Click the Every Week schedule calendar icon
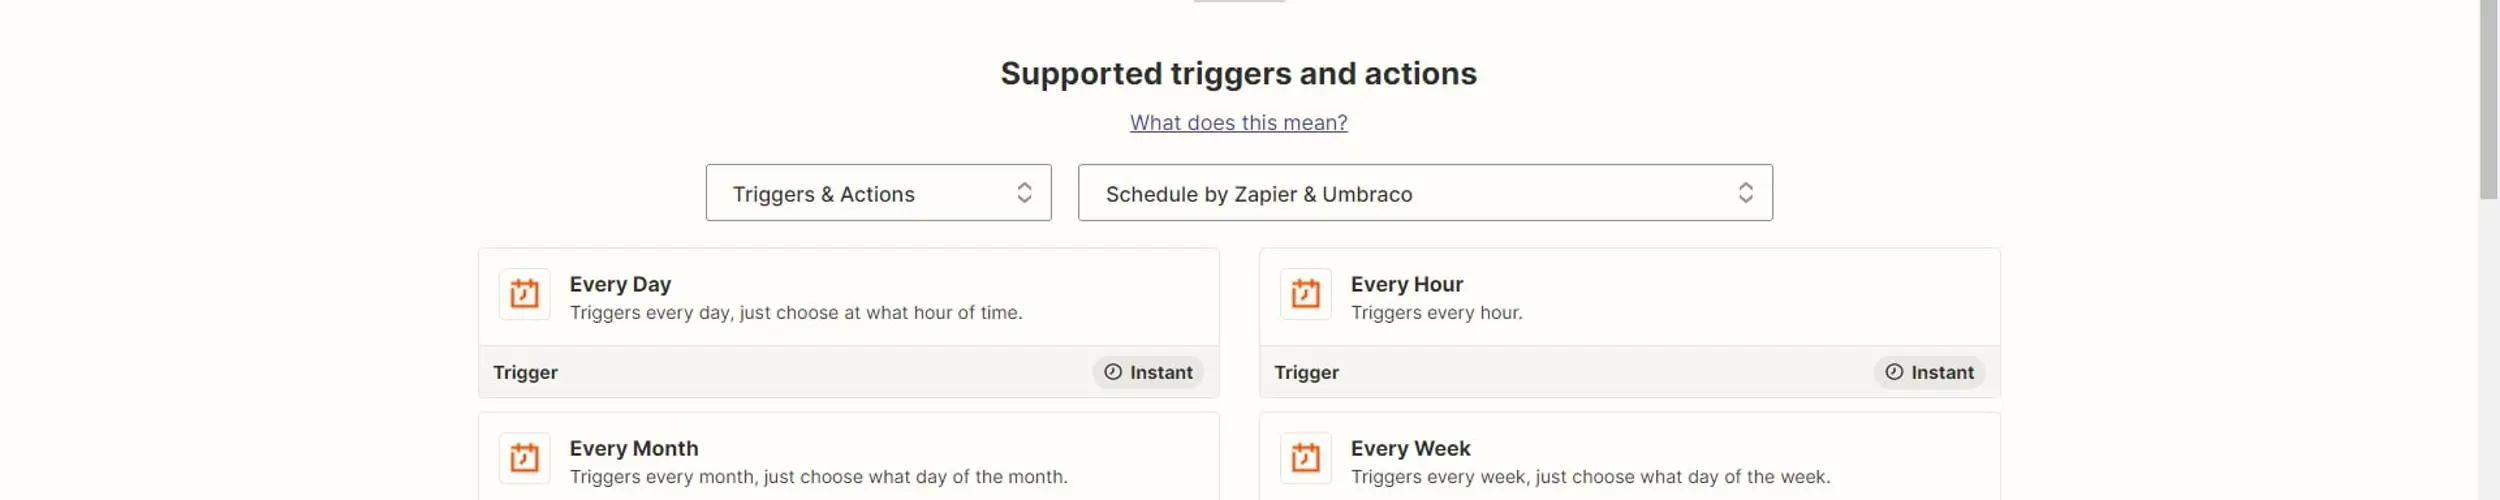 (x=1305, y=458)
